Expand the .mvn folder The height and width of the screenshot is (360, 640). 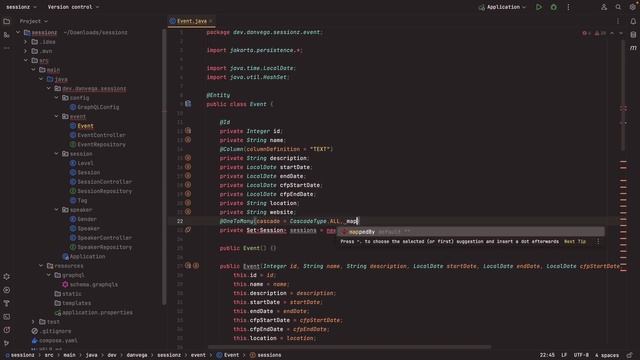(26, 51)
